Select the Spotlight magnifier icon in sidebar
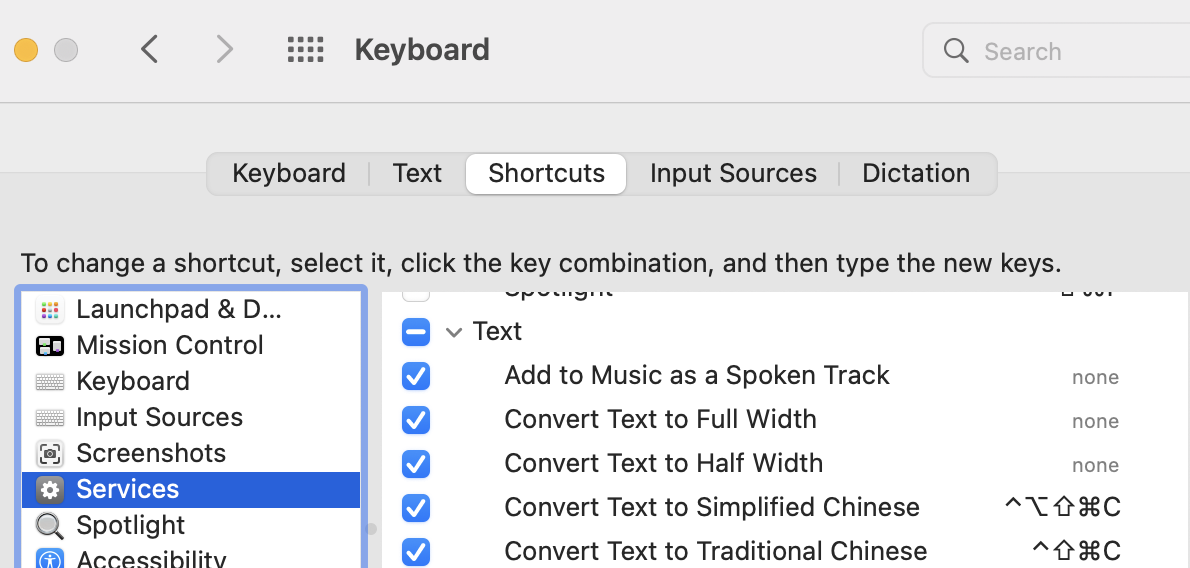Viewport: 1190px width, 568px height. 50,525
